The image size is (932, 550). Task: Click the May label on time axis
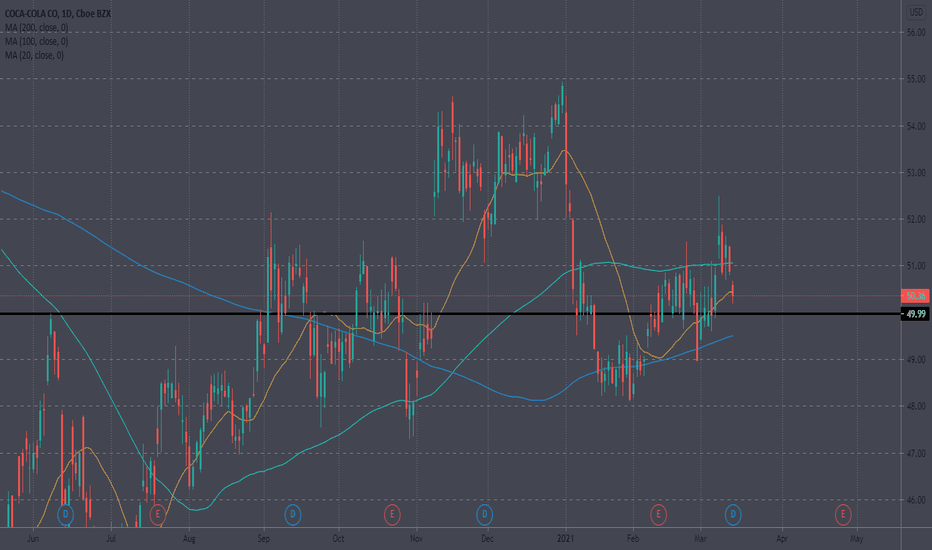point(857,539)
